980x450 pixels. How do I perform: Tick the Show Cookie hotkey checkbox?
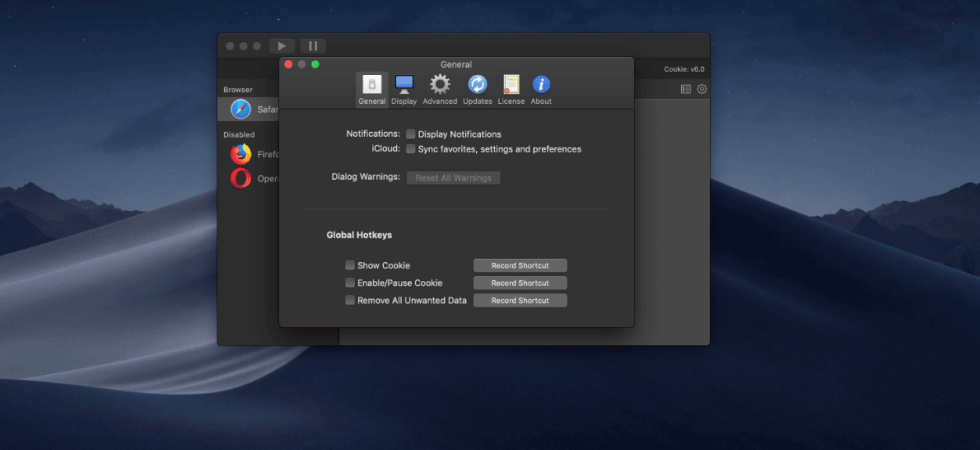point(350,265)
